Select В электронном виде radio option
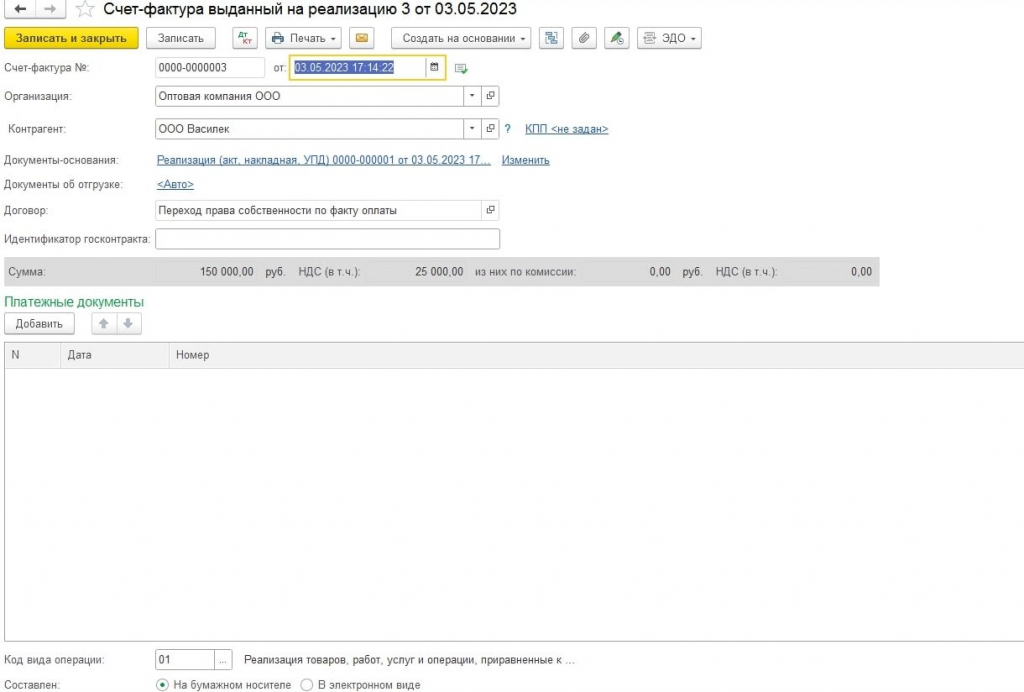Image resolution: width=1024 pixels, height=692 pixels. point(306,685)
